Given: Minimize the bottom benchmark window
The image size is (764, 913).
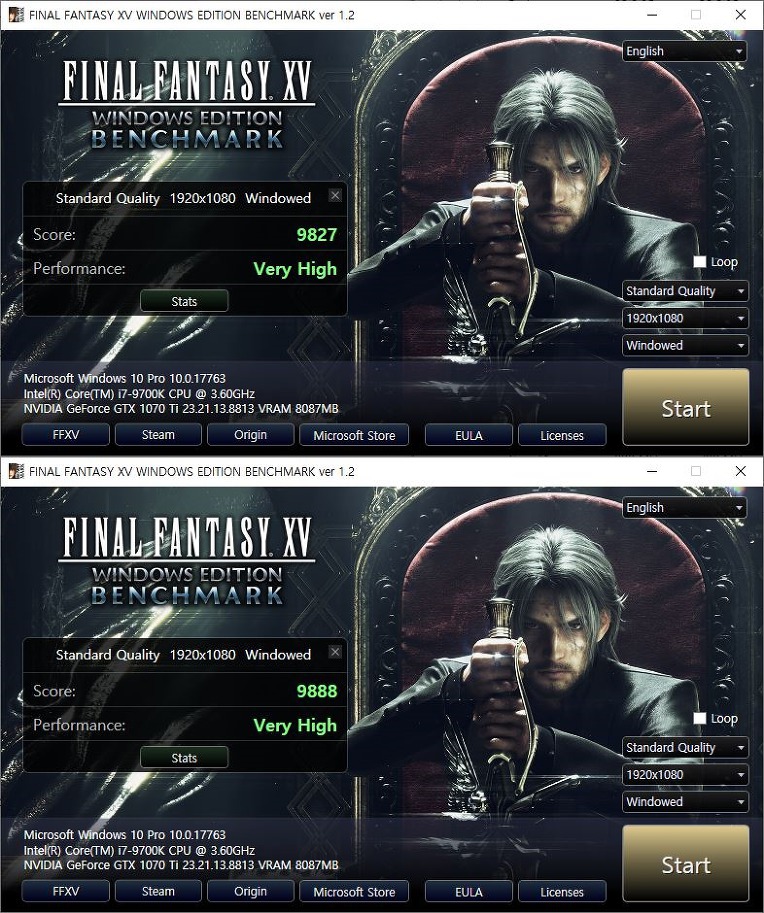Looking at the screenshot, I should [652, 471].
